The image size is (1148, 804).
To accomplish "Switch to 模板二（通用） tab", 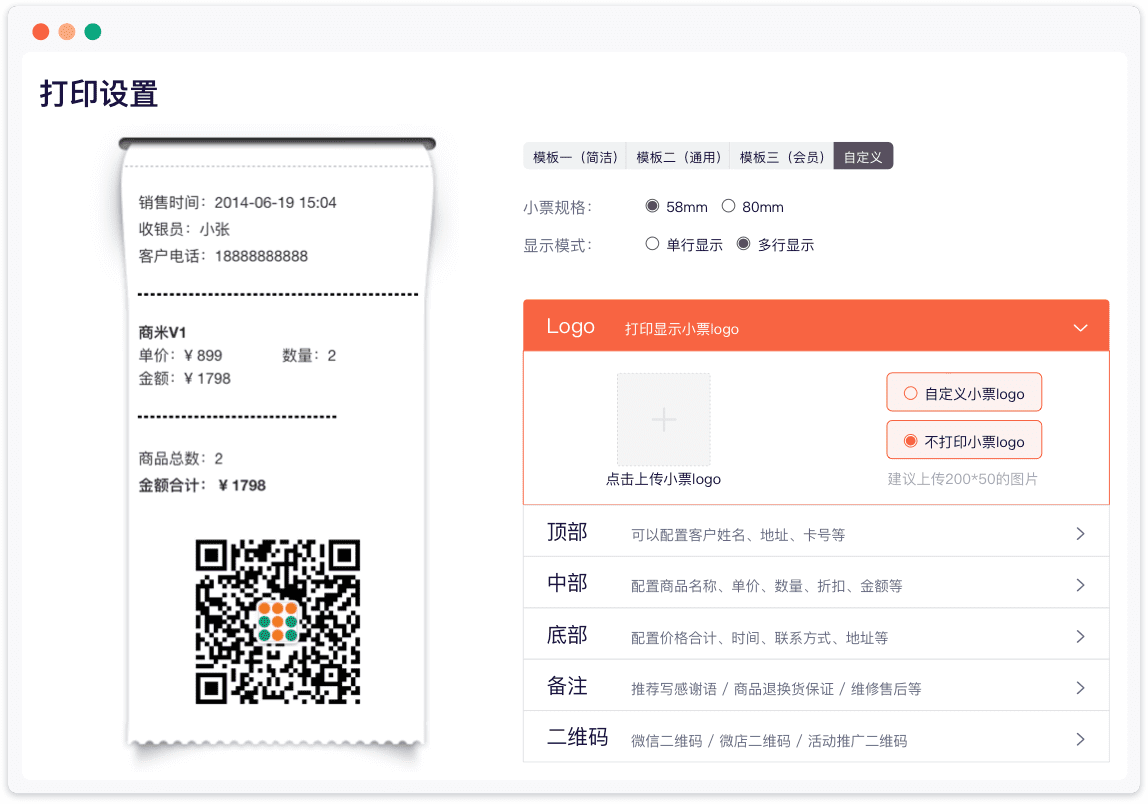I will pos(678,156).
